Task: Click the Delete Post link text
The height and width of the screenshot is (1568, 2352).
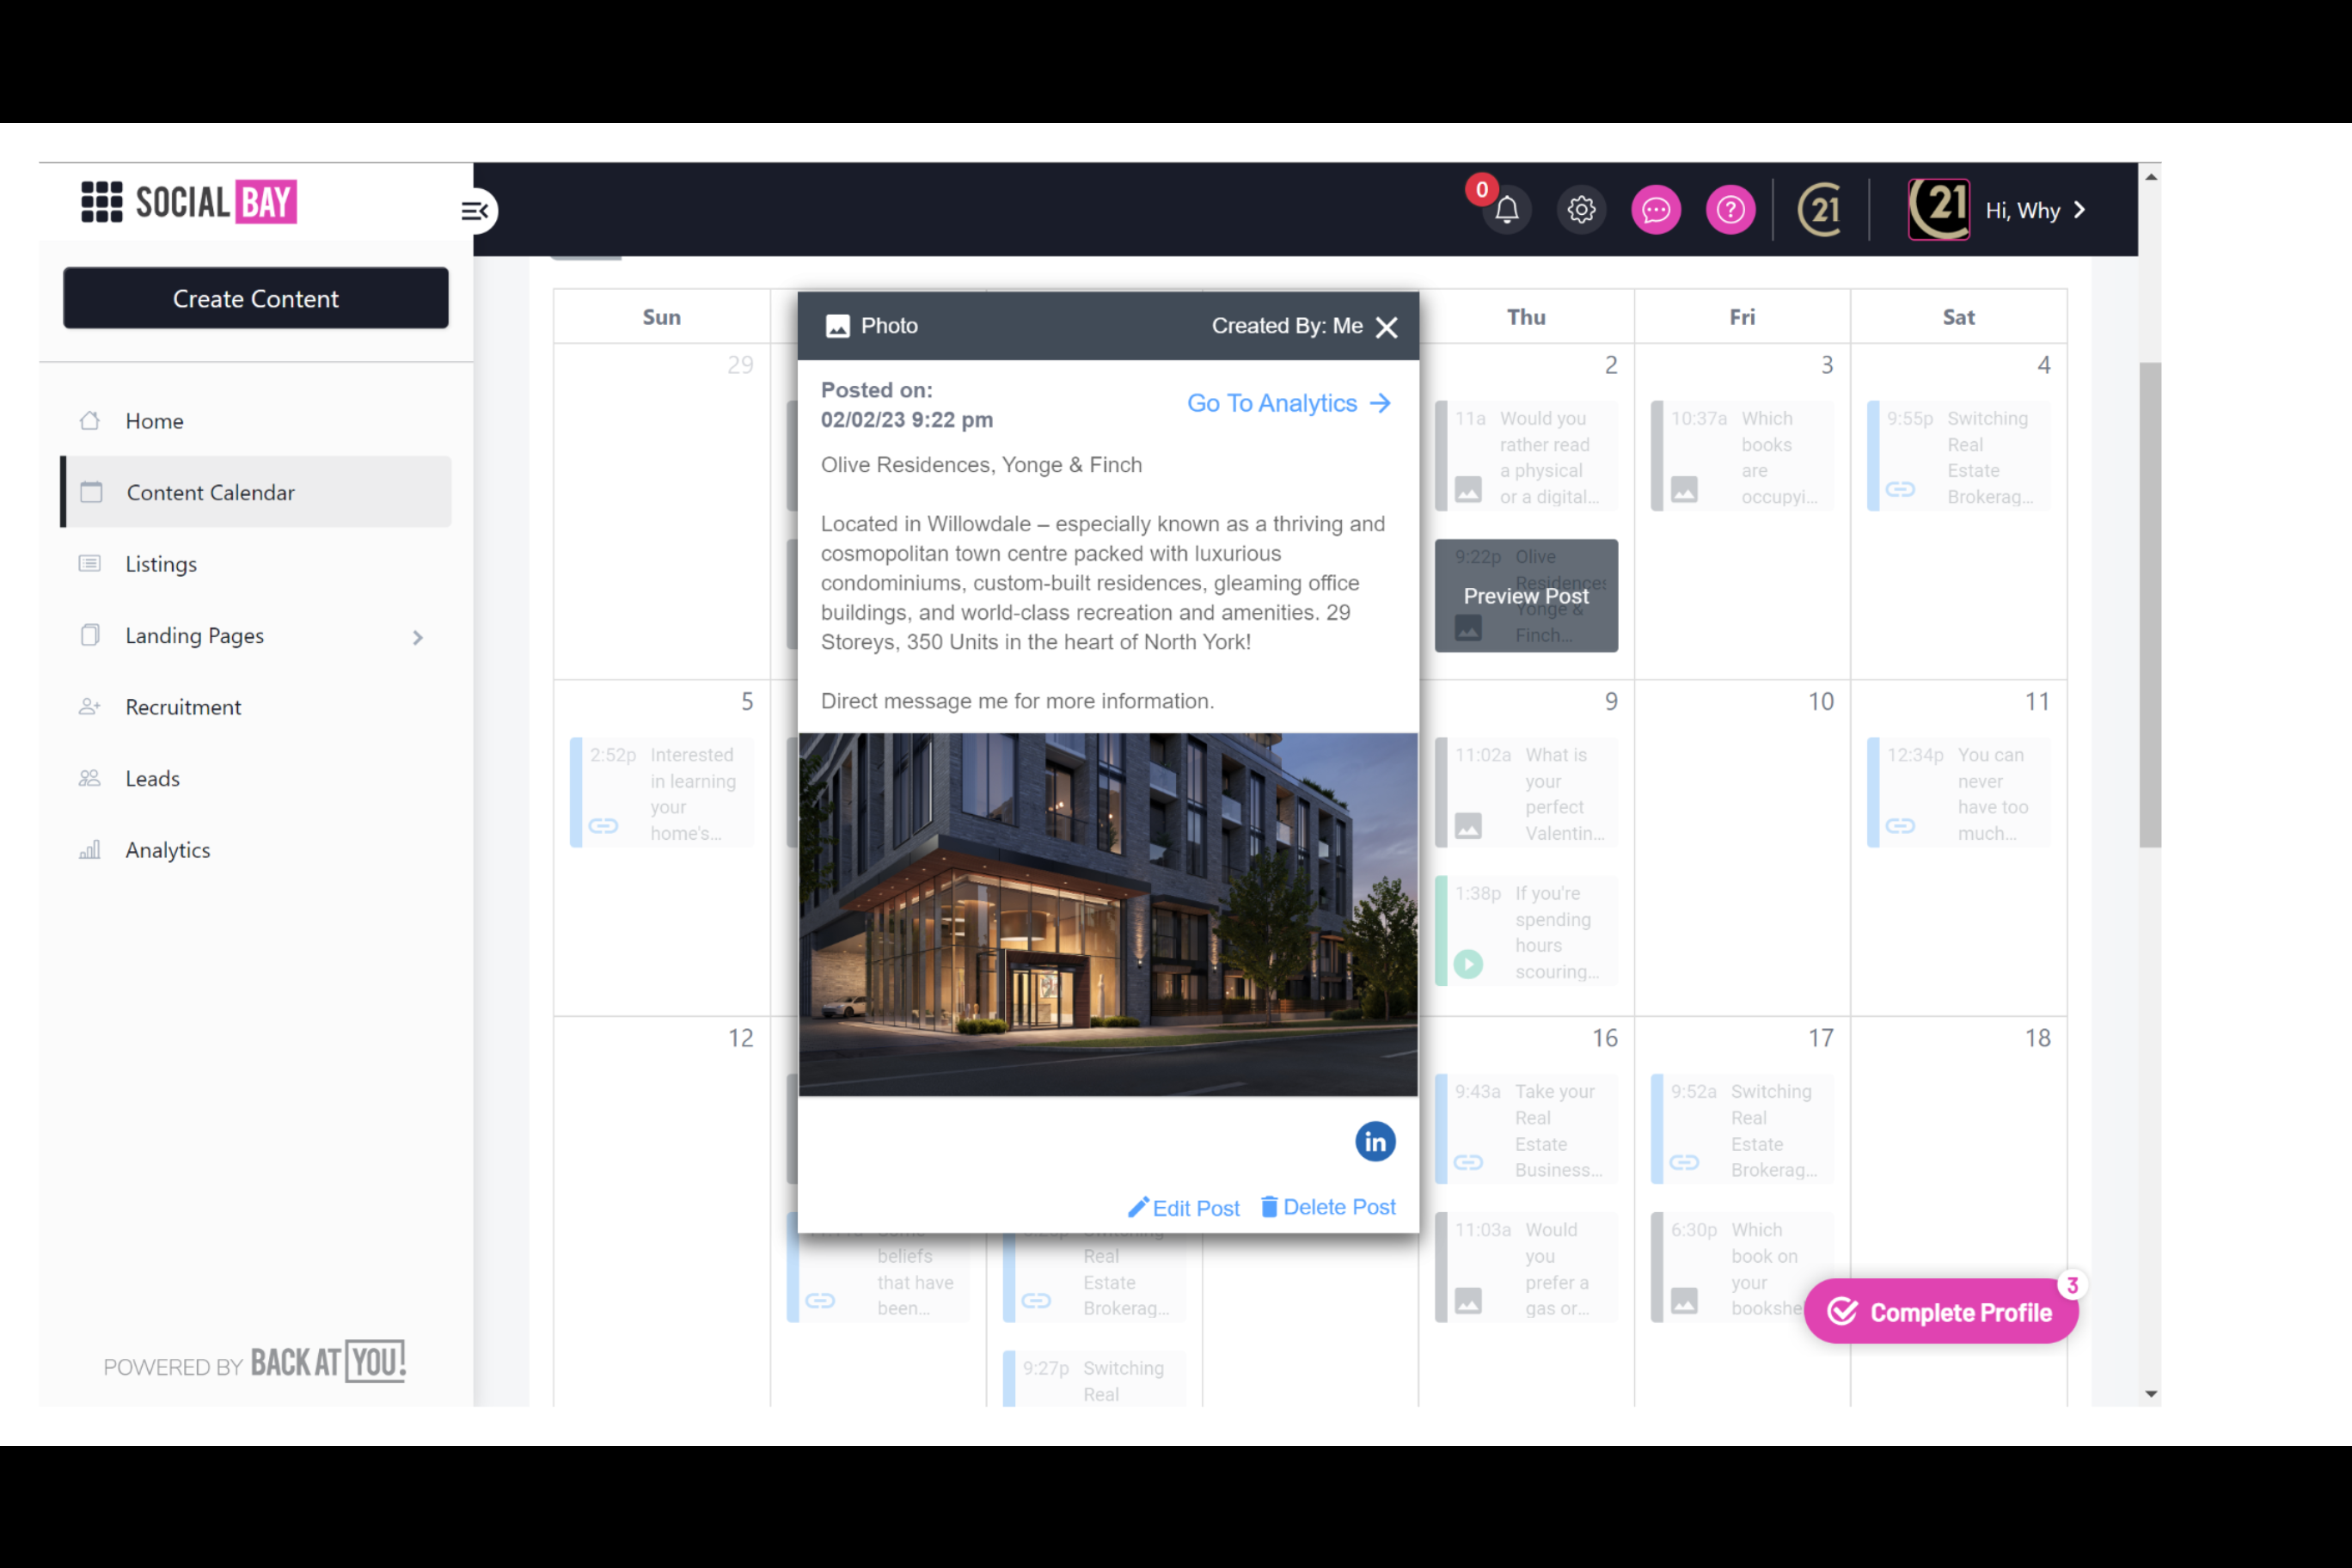Action: (1339, 1207)
